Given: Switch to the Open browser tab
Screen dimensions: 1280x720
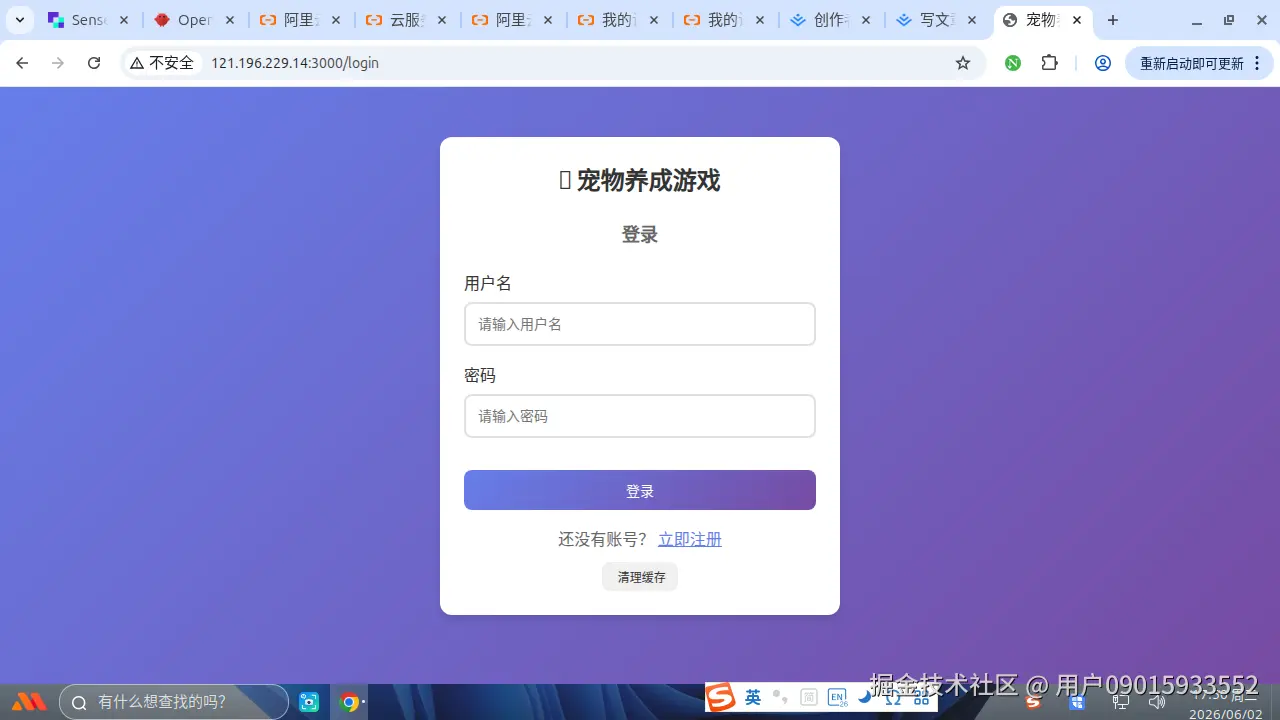Looking at the screenshot, I should click(x=195, y=20).
